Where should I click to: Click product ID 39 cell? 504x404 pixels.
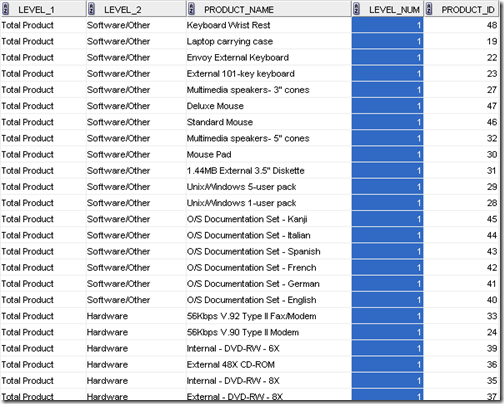coord(461,348)
